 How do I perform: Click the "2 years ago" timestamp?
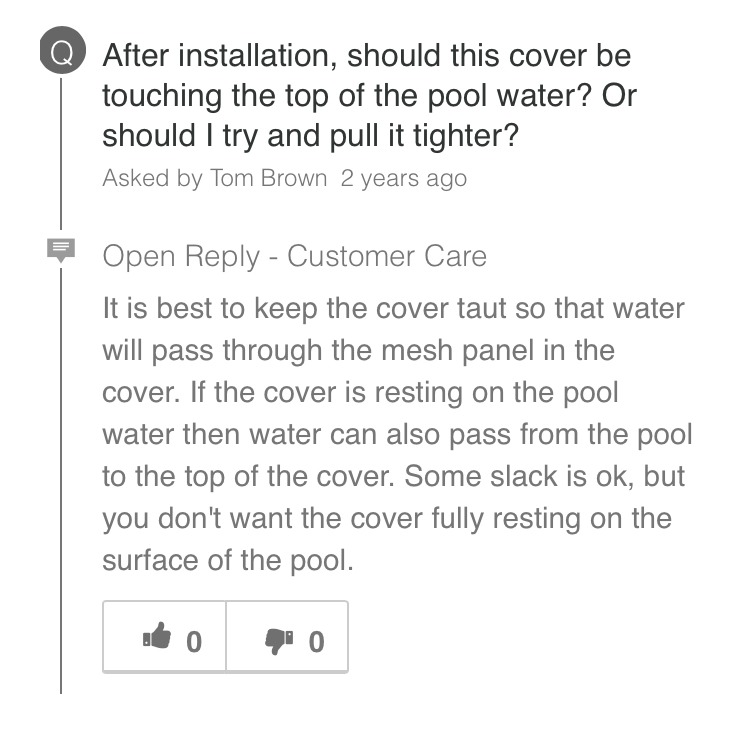[404, 179]
